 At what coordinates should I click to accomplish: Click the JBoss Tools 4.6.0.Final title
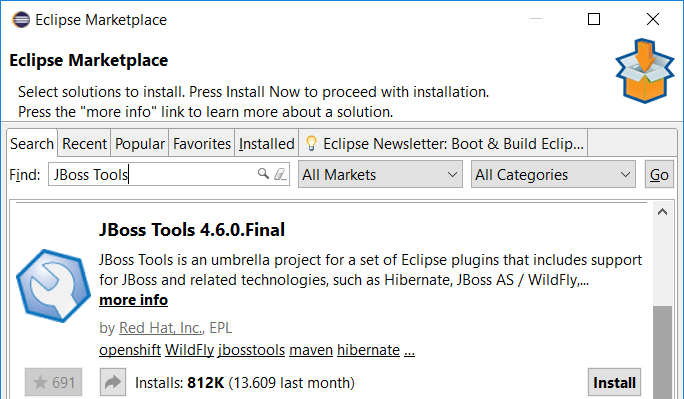coord(192,230)
